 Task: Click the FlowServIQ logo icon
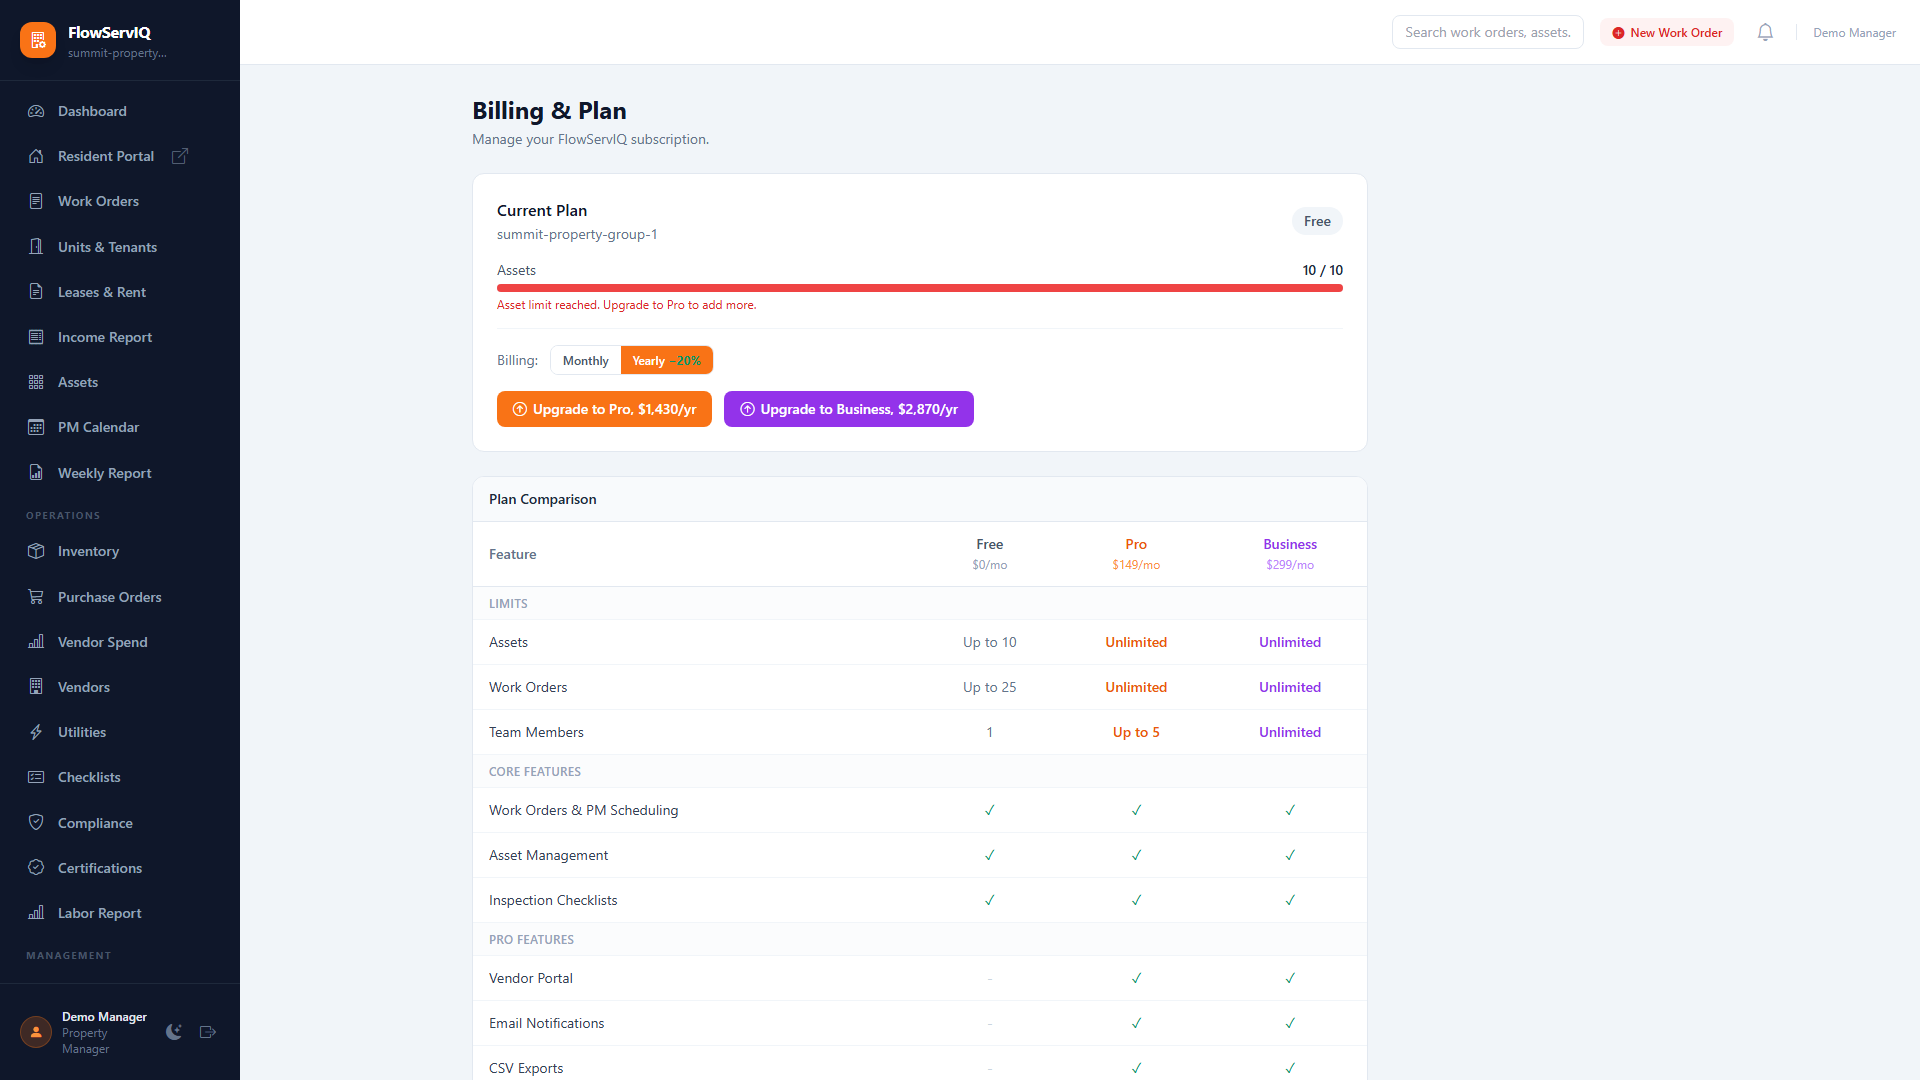38,40
